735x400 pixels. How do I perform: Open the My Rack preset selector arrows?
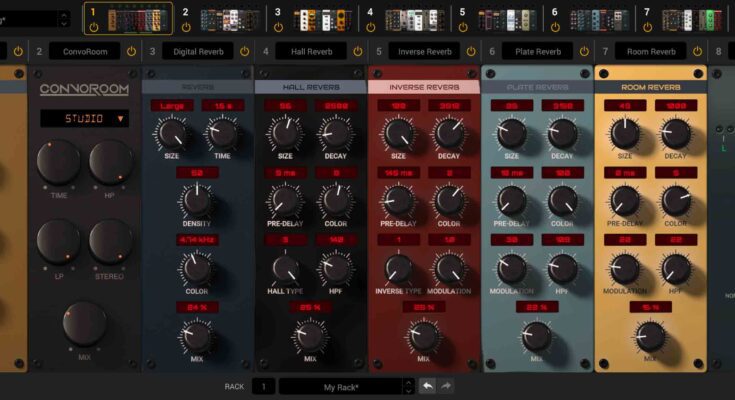pyautogui.click(x=407, y=386)
